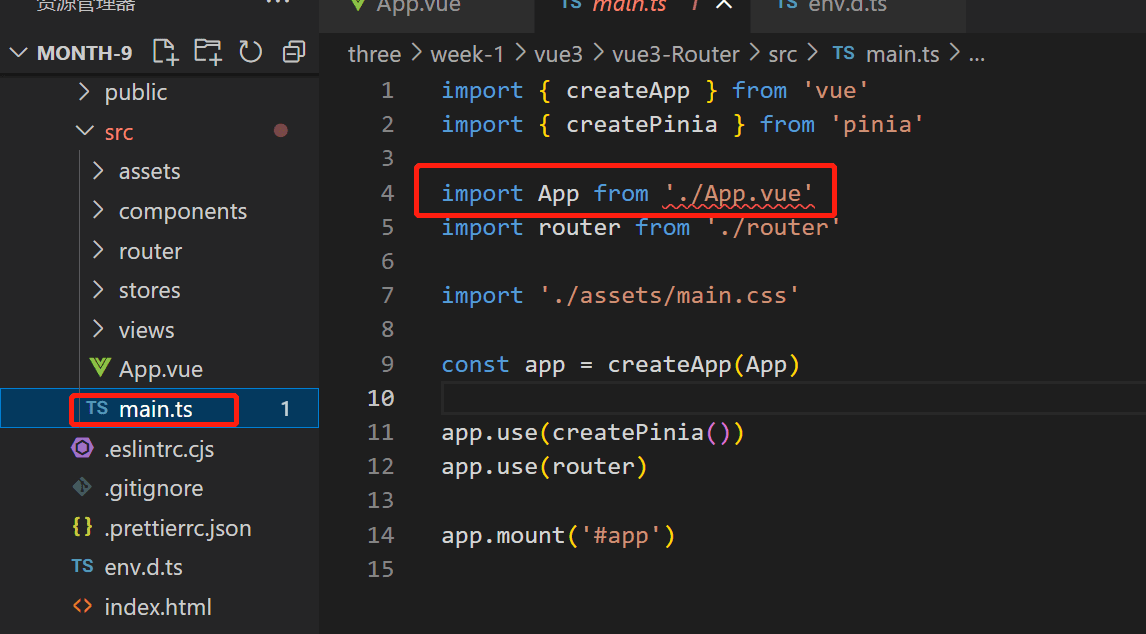Click the .eslintrc.cjs file icon in tree
The height and width of the screenshot is (634, 1146).
83,449
